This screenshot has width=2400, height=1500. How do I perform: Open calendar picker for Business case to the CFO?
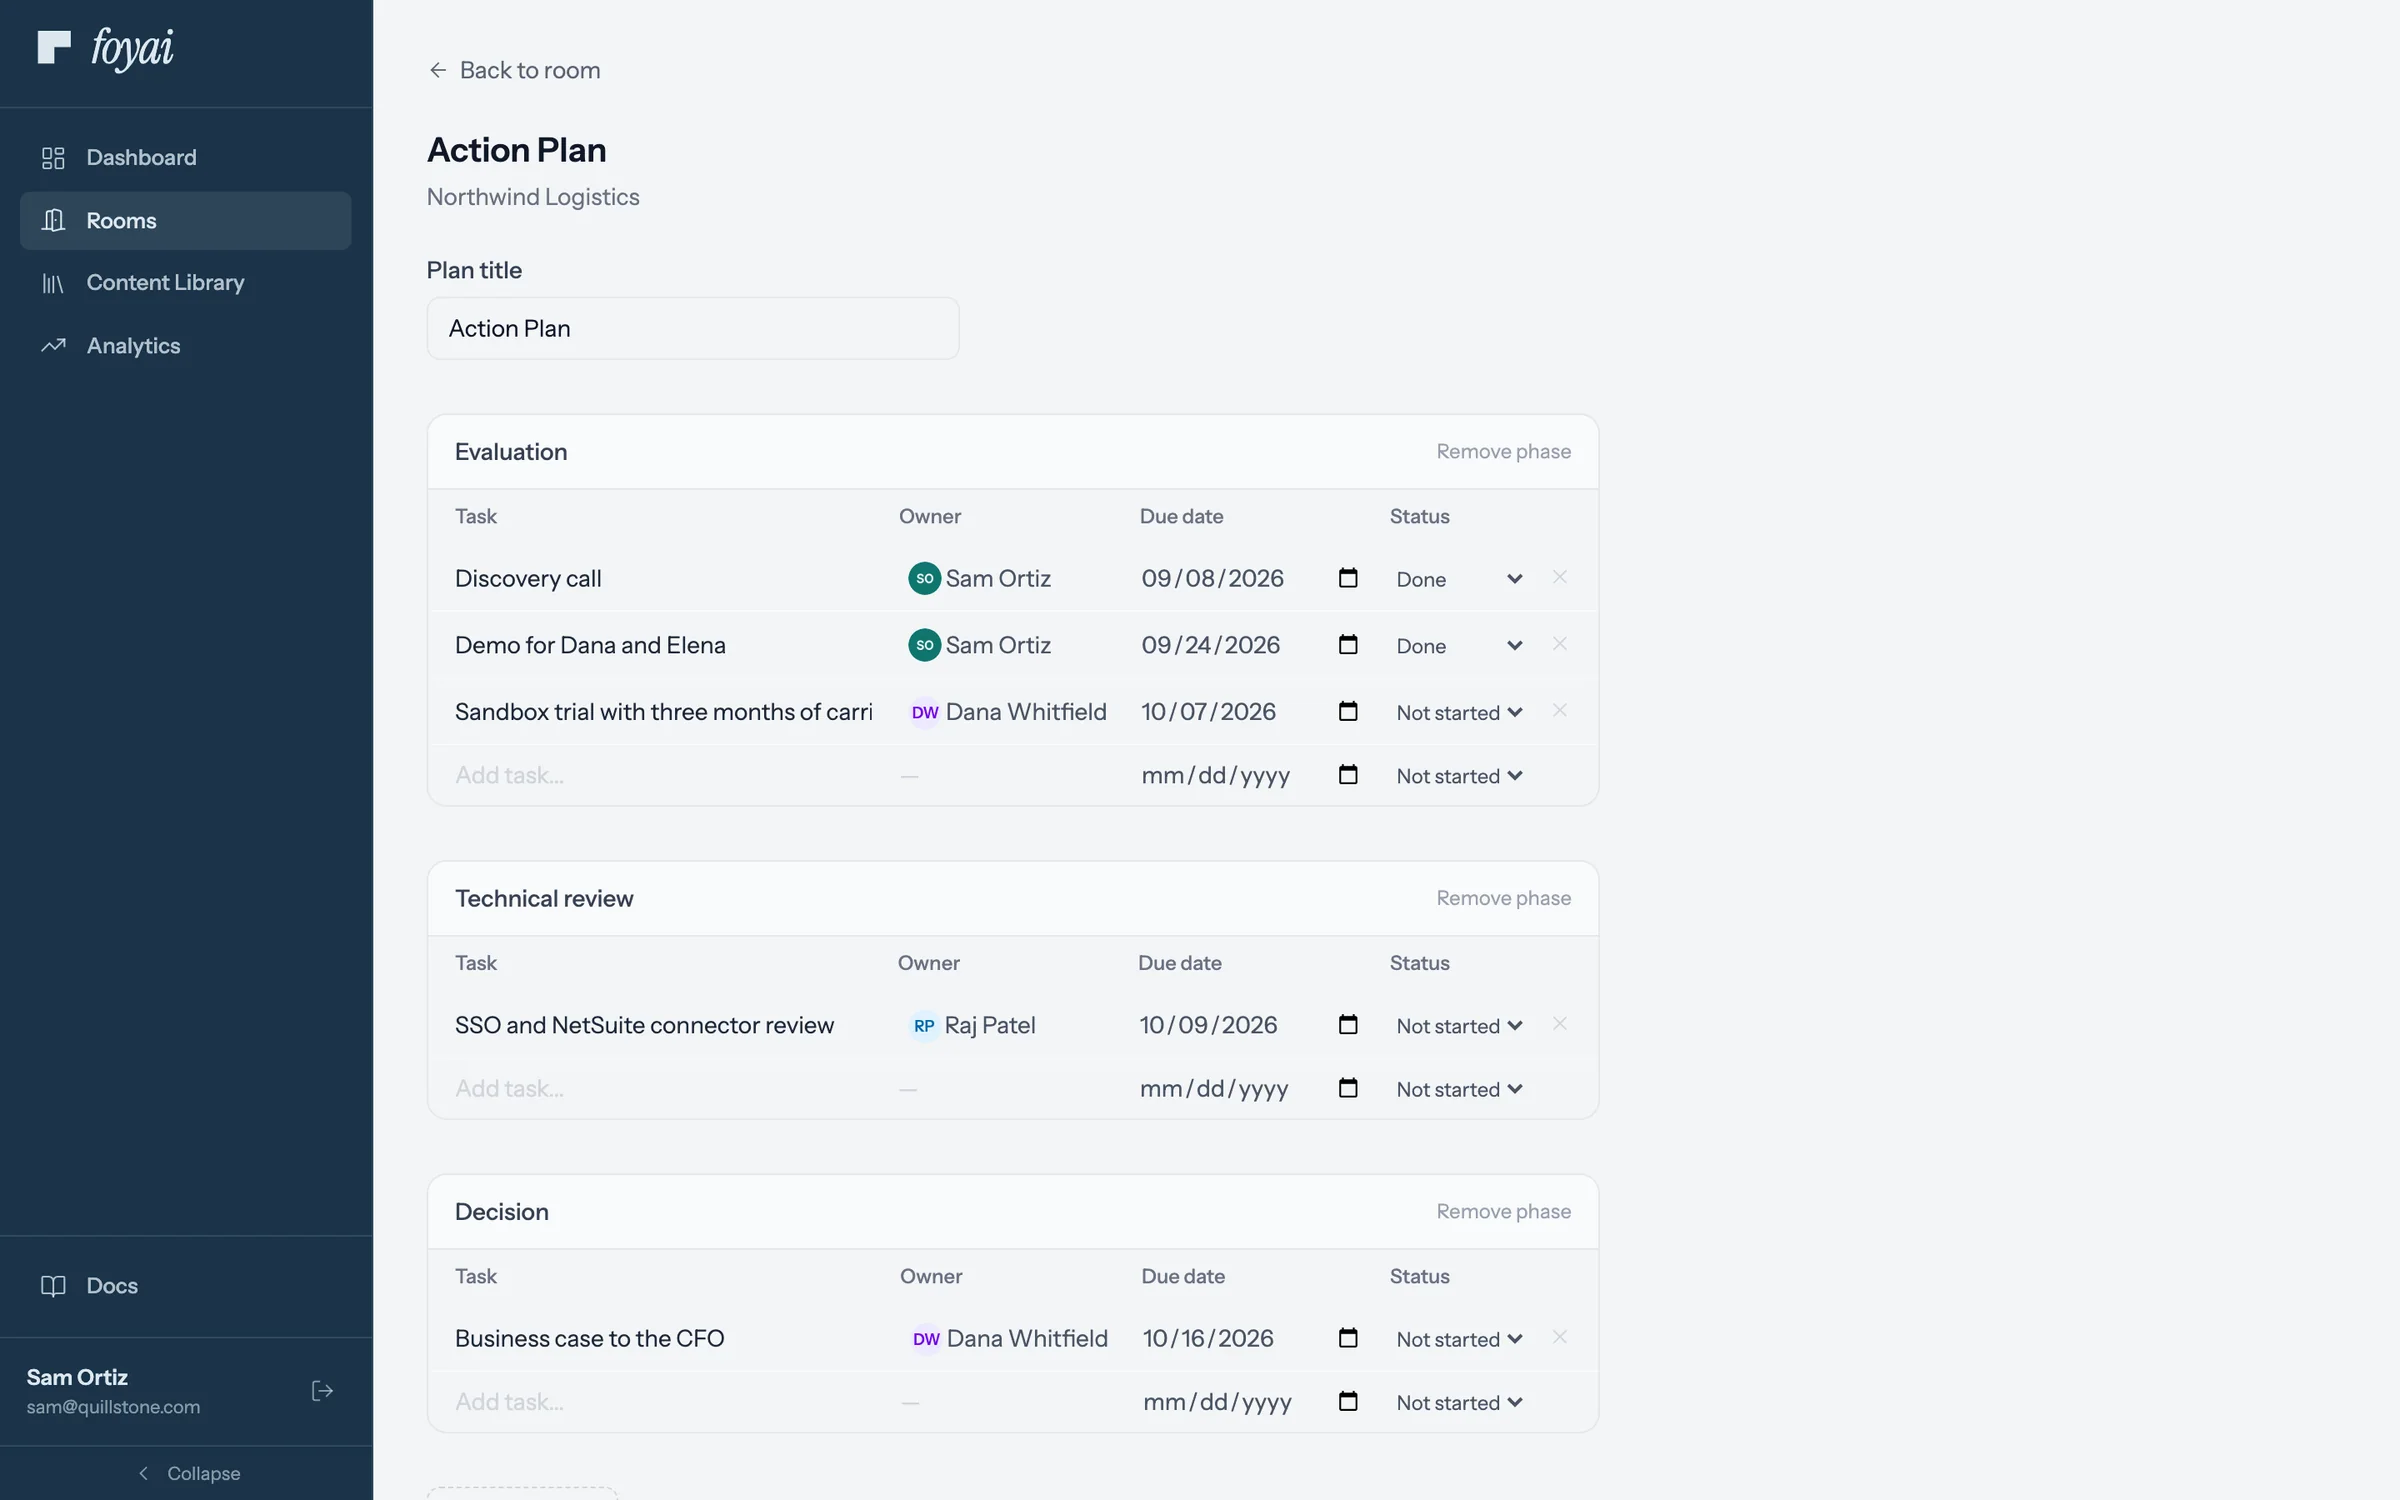[x=1348, y=1338]
